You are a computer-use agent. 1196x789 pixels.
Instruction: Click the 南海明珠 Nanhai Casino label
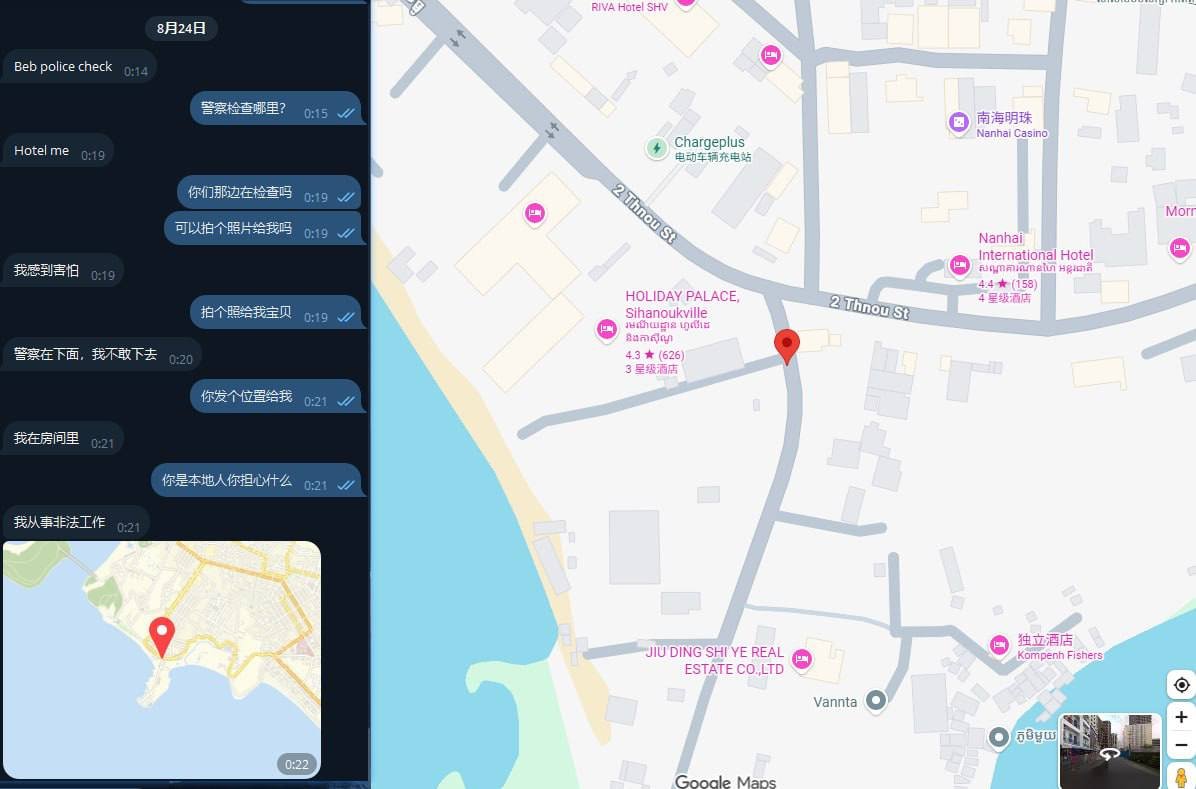click(x=1012, y=124)
